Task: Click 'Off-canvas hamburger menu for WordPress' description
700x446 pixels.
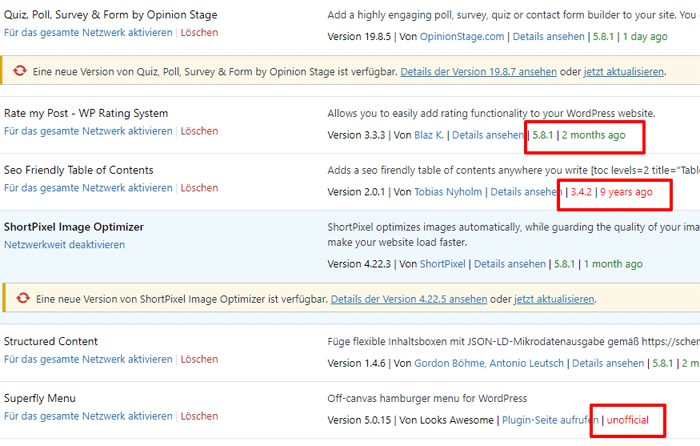Action: point(427,398)
